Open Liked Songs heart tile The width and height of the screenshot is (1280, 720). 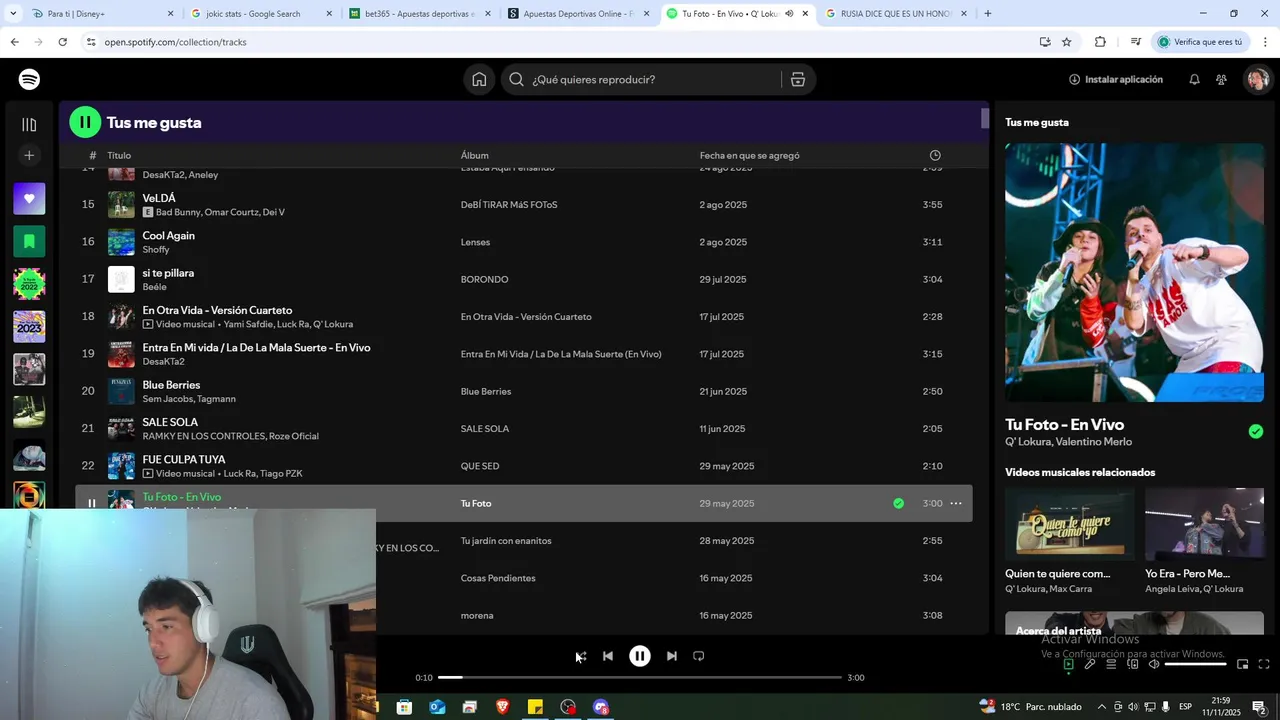click(x=29, y=198)
